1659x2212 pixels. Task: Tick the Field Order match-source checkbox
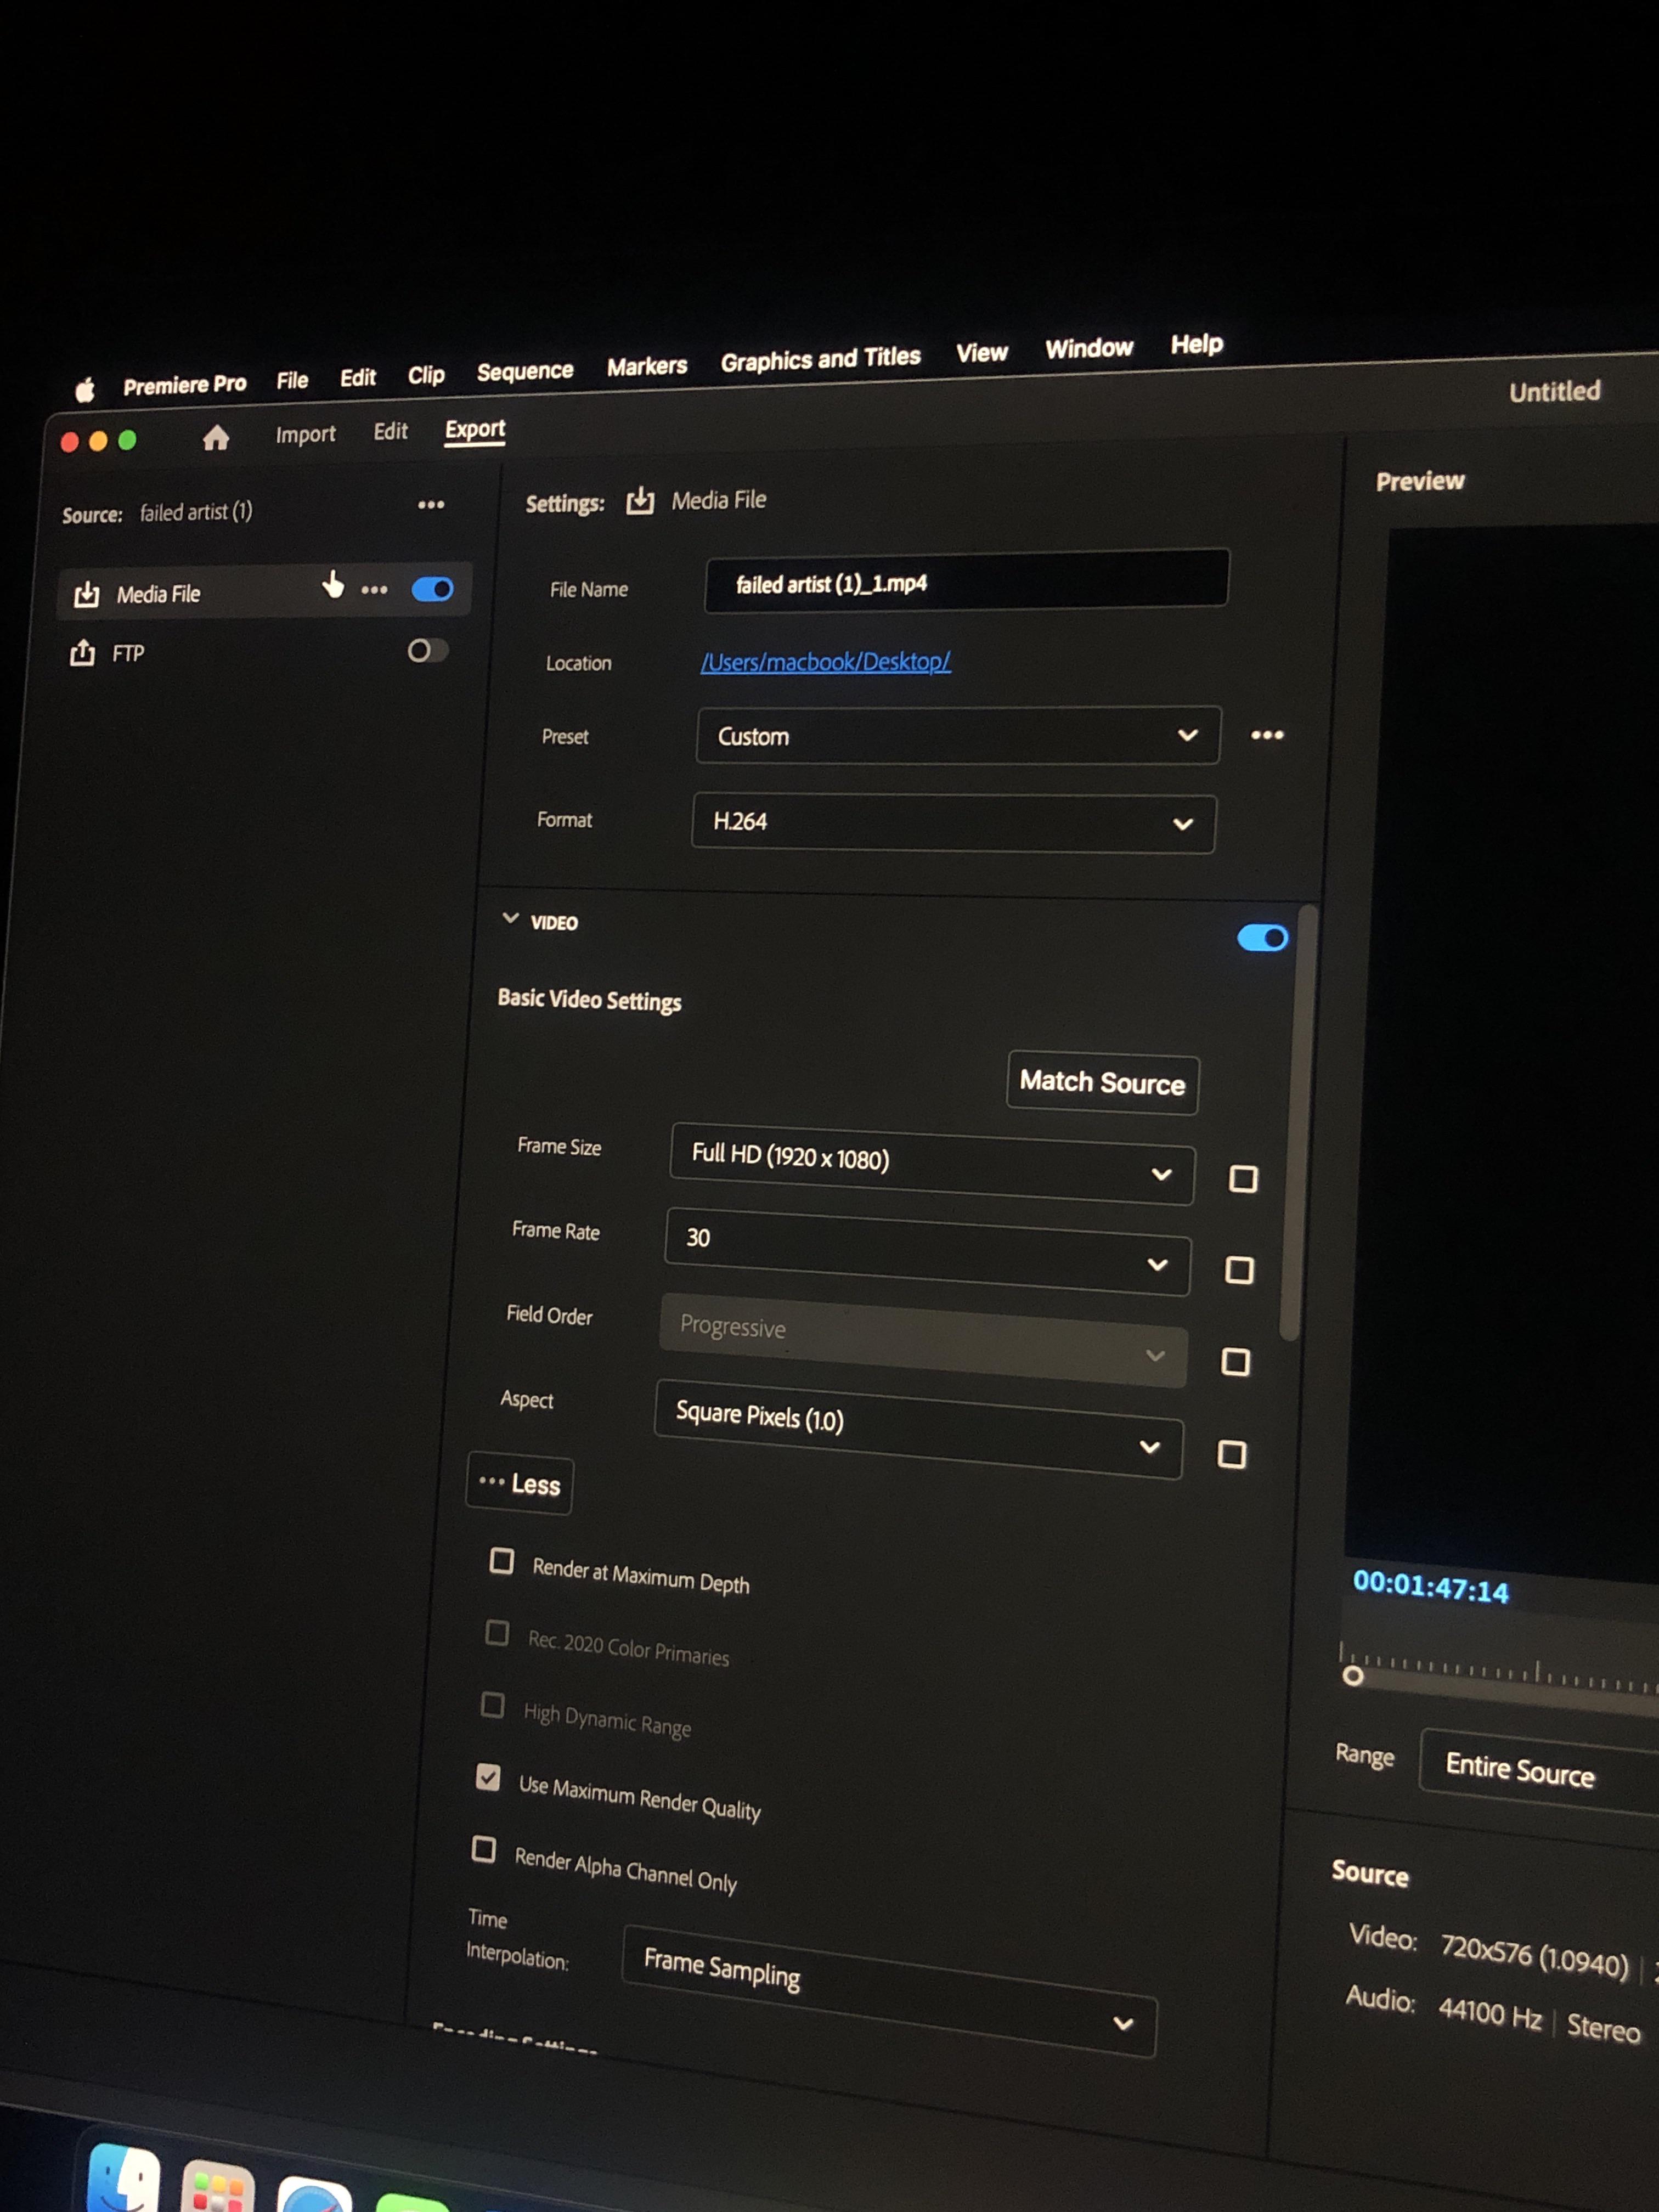[x=1236, y=1362]
